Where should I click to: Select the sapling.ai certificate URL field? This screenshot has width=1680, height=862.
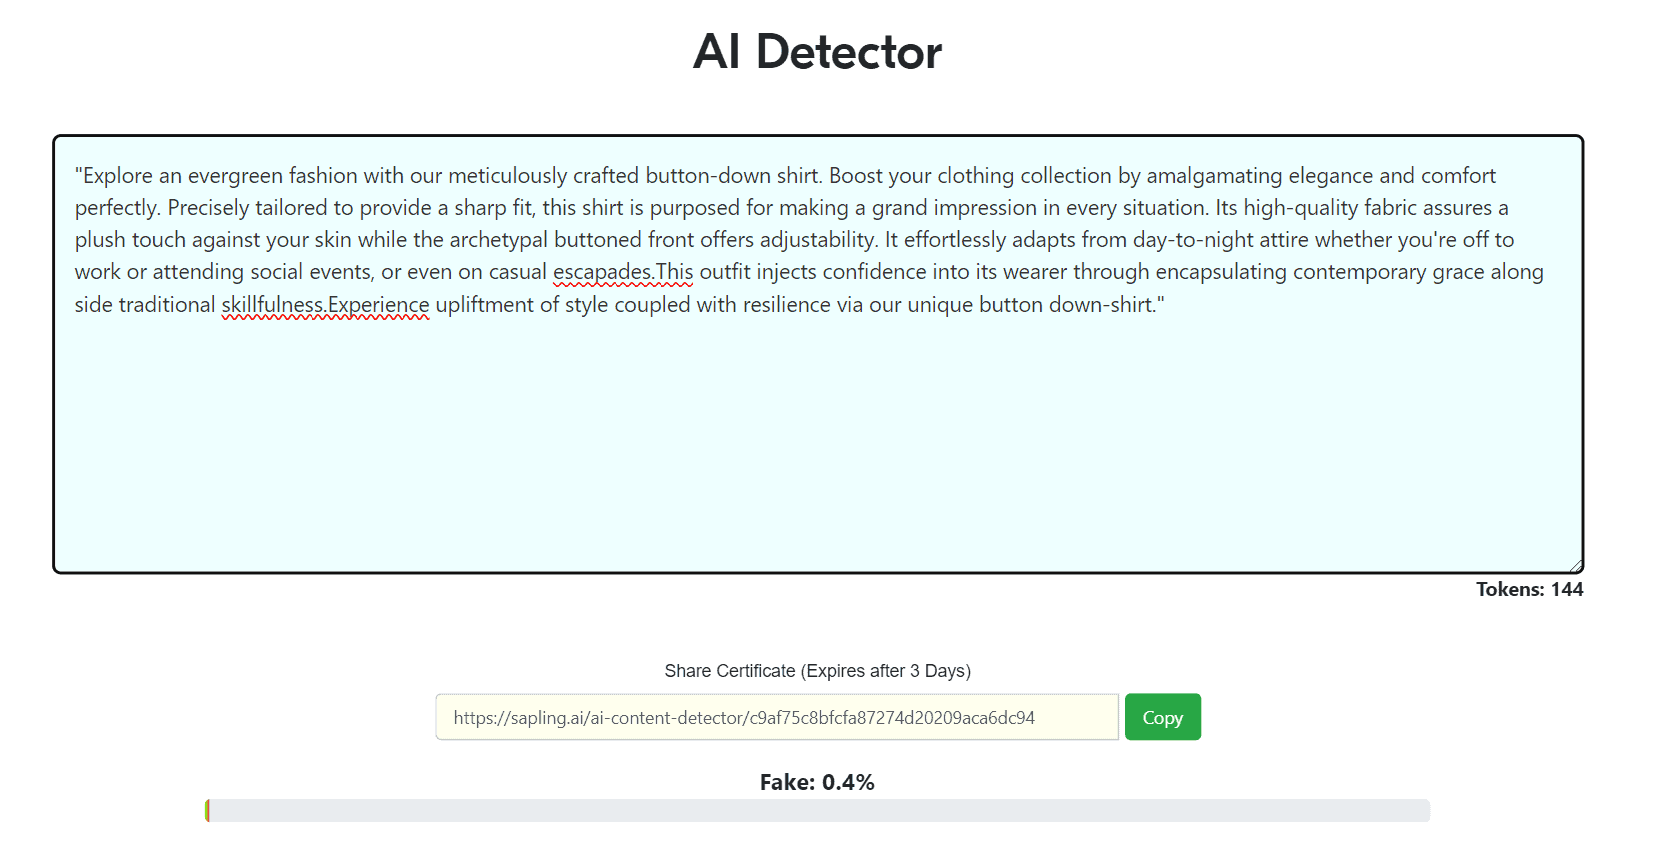777,717
